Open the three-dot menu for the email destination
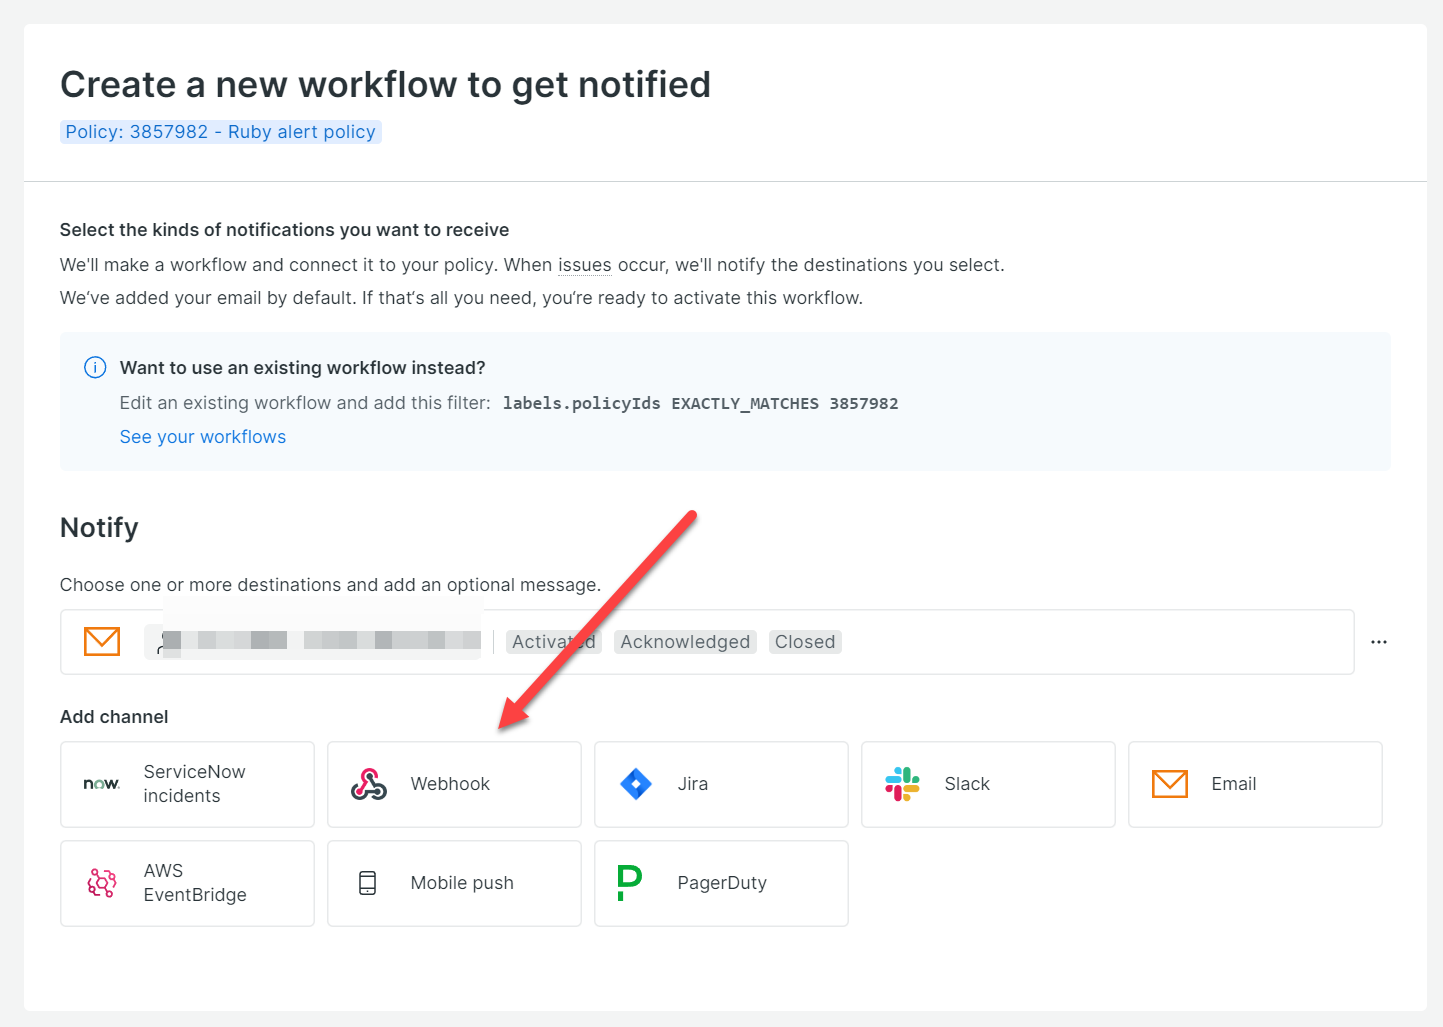1443x1027 pixels. (x=1379, y=642)
